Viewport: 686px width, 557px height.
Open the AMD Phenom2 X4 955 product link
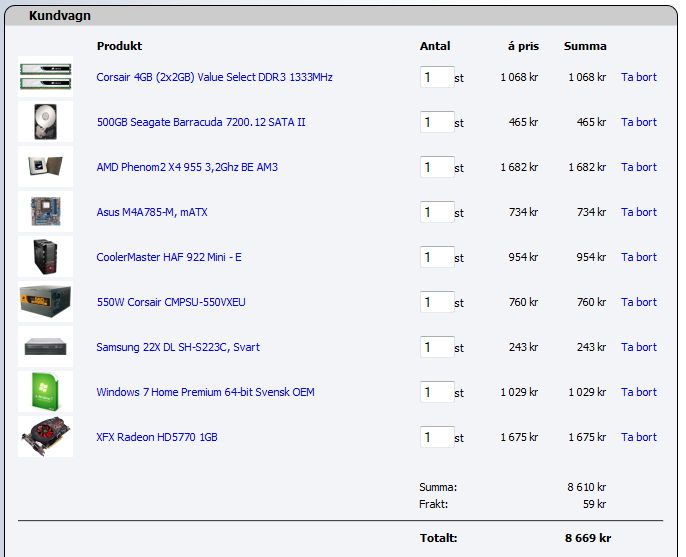point(187,167)
